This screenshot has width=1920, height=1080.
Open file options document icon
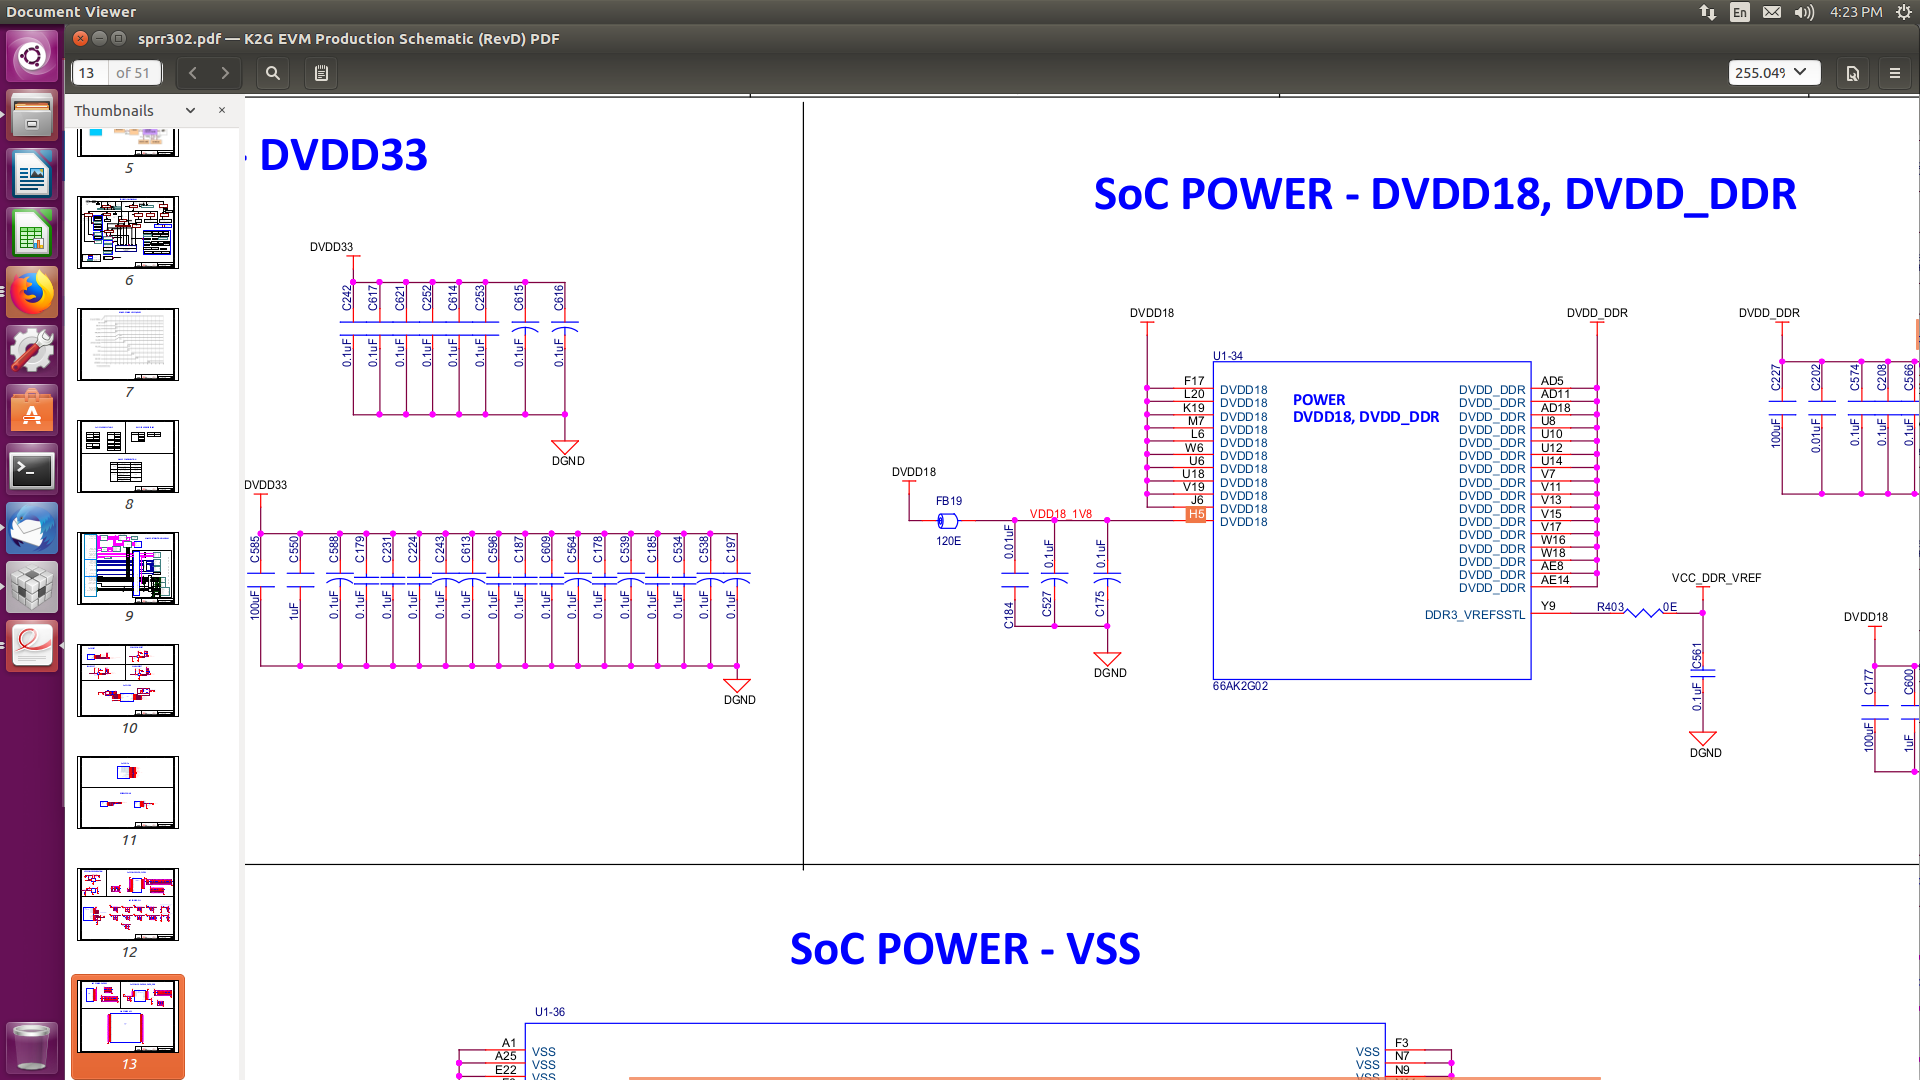tap(1852, 73)
